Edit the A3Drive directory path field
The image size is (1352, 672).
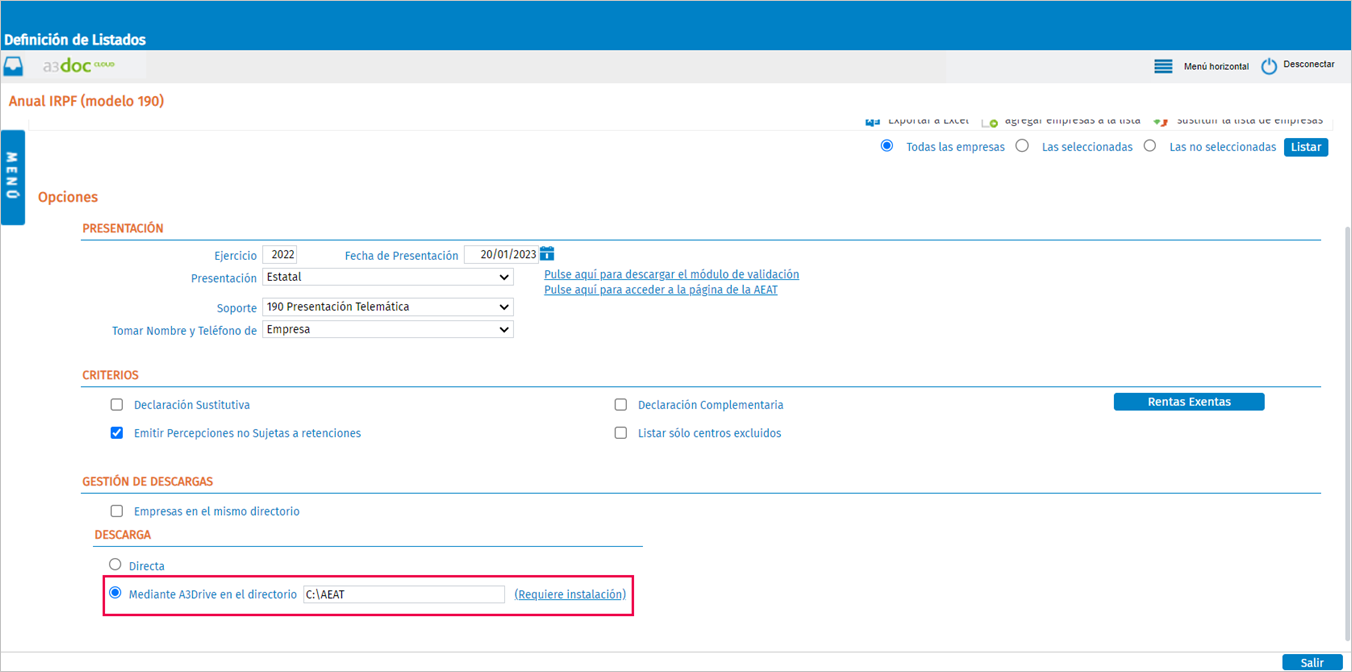pos(404,594)
